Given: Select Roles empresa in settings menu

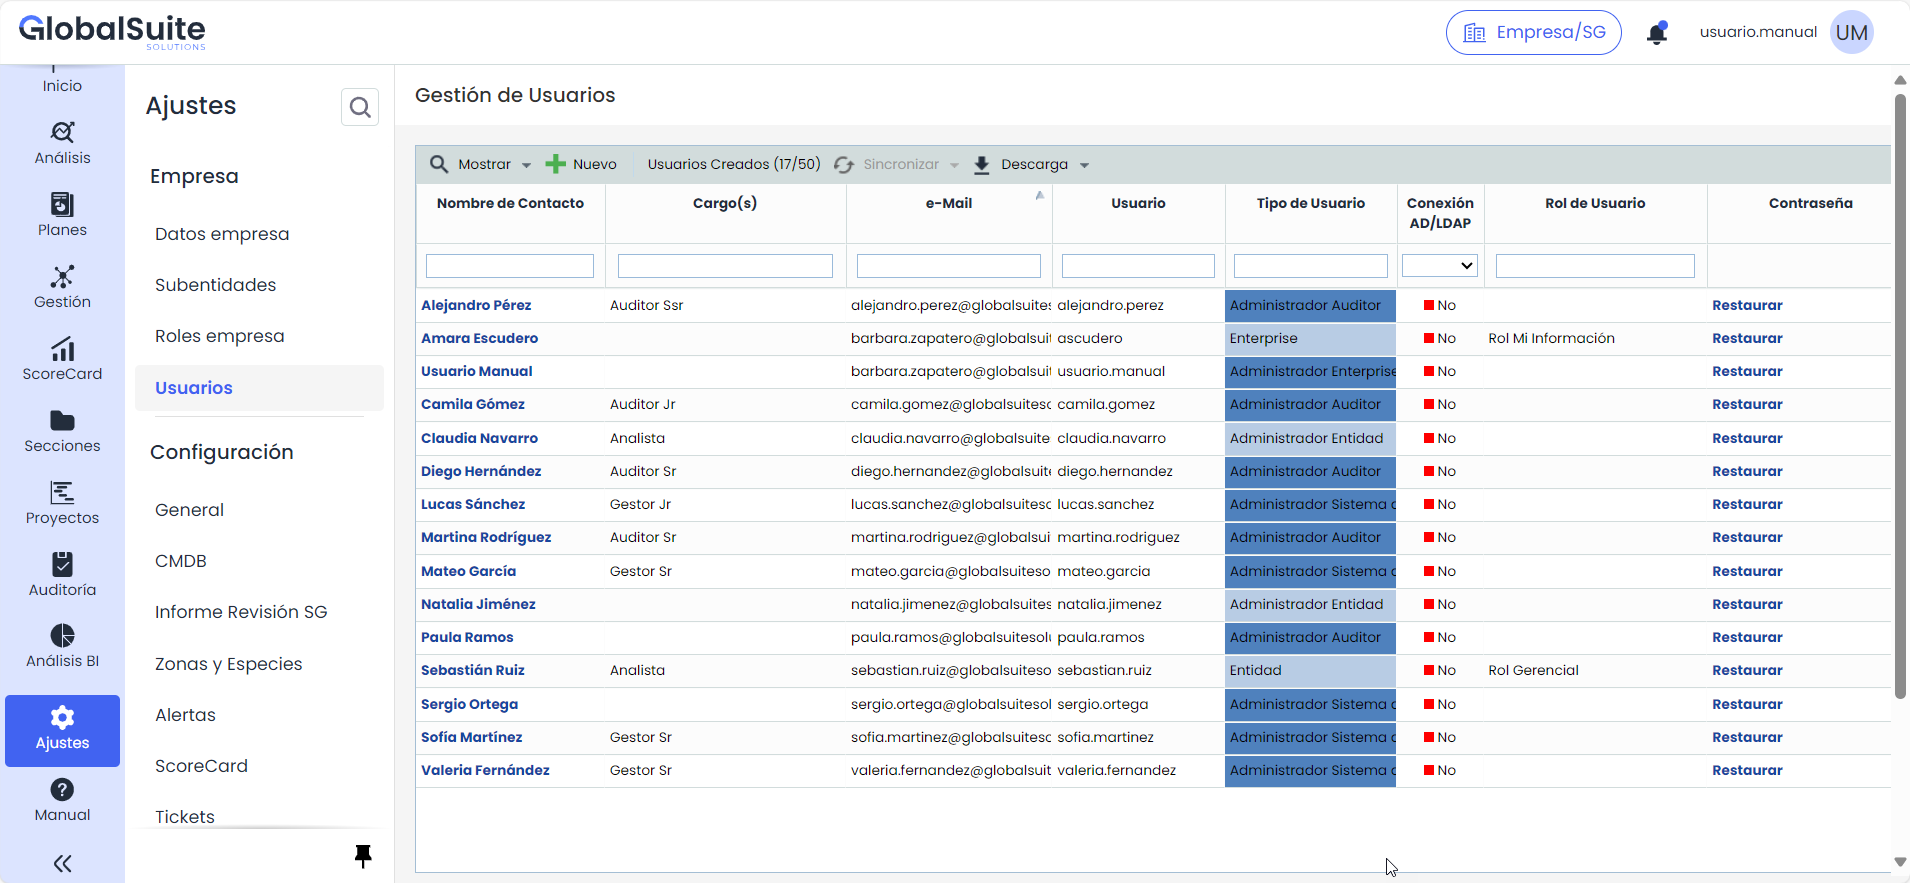Looking at the screenshot, I should pyautogui.click(x=219, y=336).
